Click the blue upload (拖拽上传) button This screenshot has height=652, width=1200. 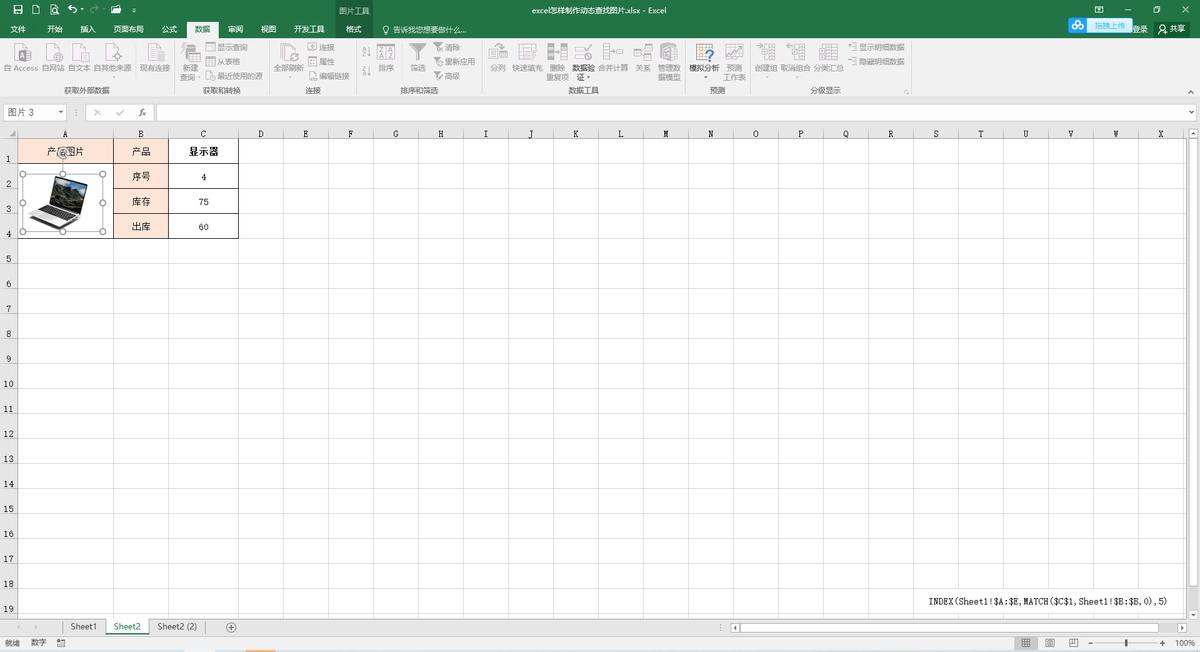click(1102, 25)
